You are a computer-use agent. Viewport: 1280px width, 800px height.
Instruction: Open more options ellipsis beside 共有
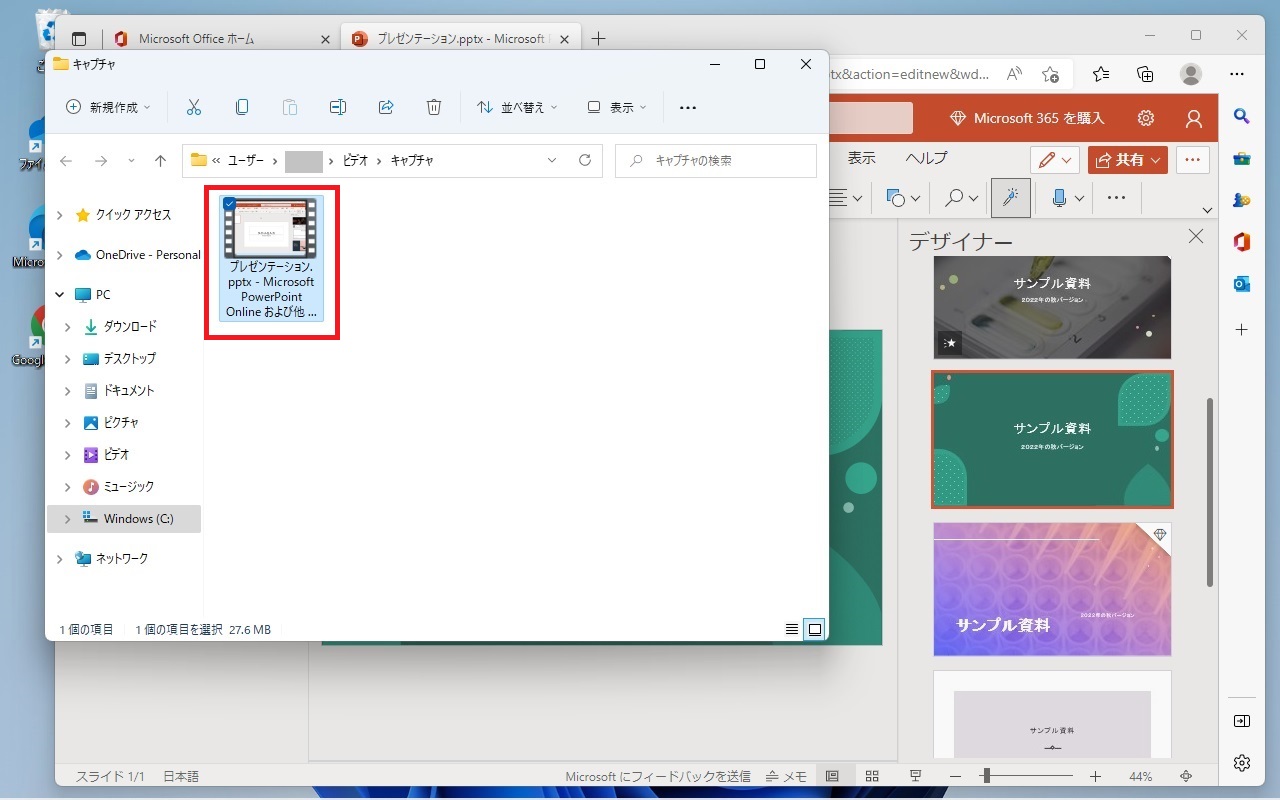[1192, 160]
